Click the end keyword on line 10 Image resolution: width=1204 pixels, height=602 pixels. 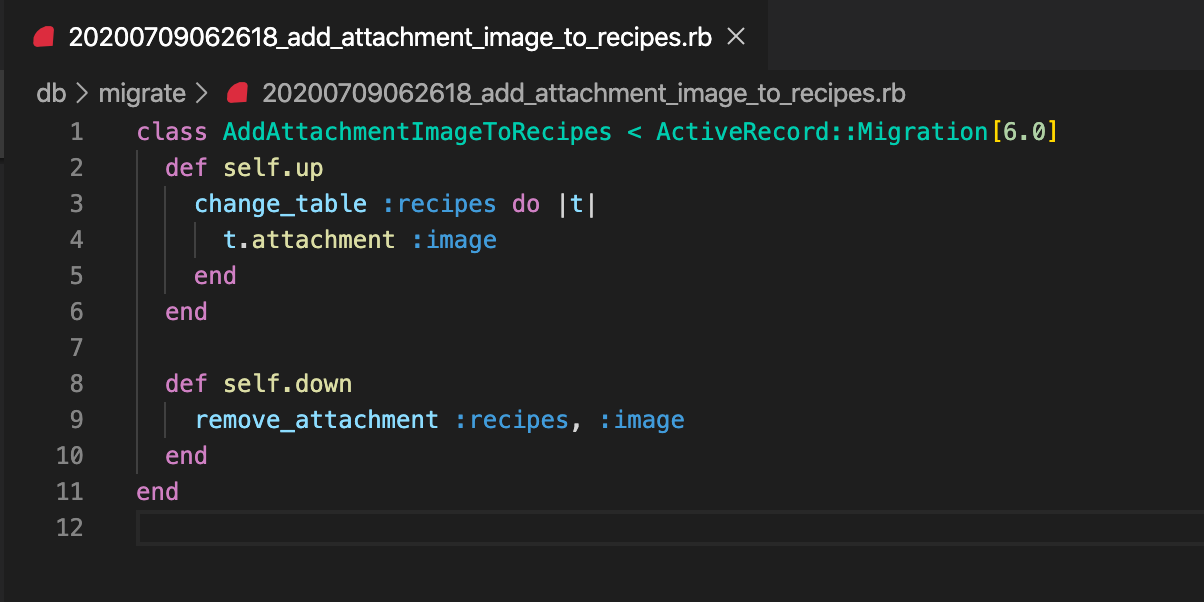coord(186,456)
